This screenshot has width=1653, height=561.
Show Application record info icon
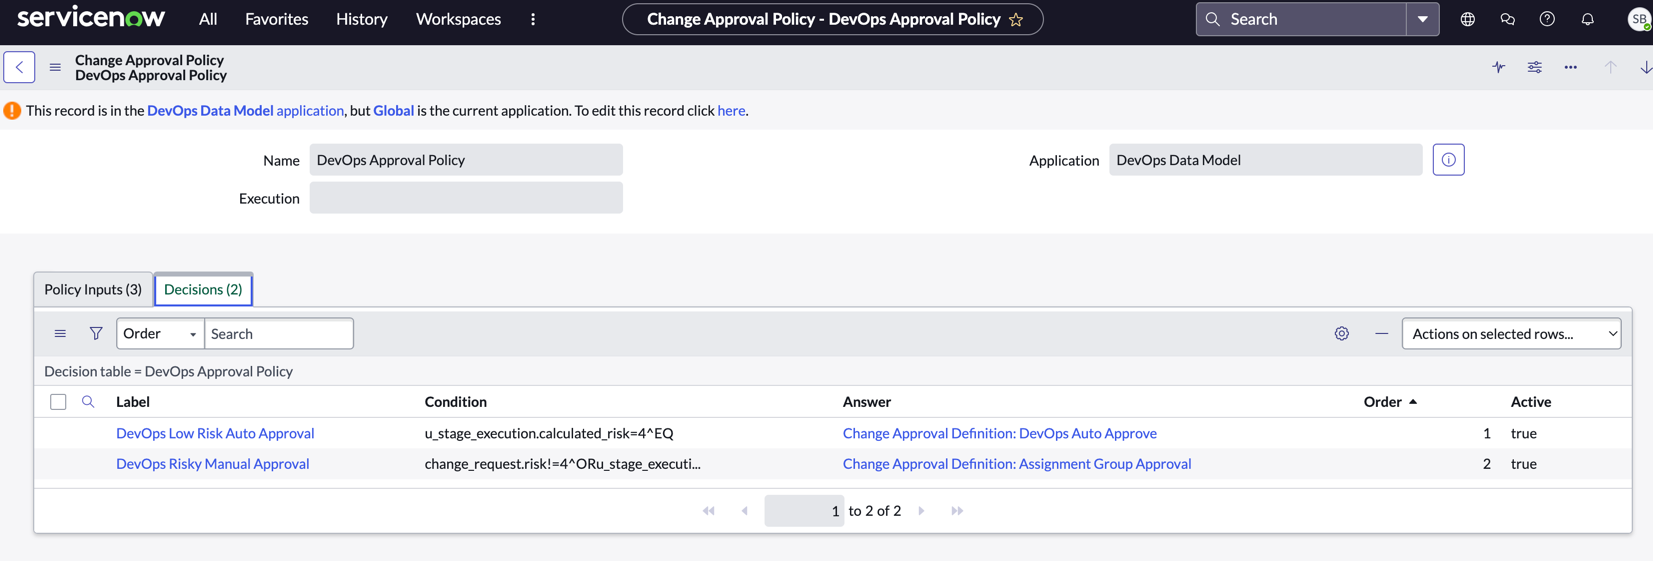tap(1448, 160)
